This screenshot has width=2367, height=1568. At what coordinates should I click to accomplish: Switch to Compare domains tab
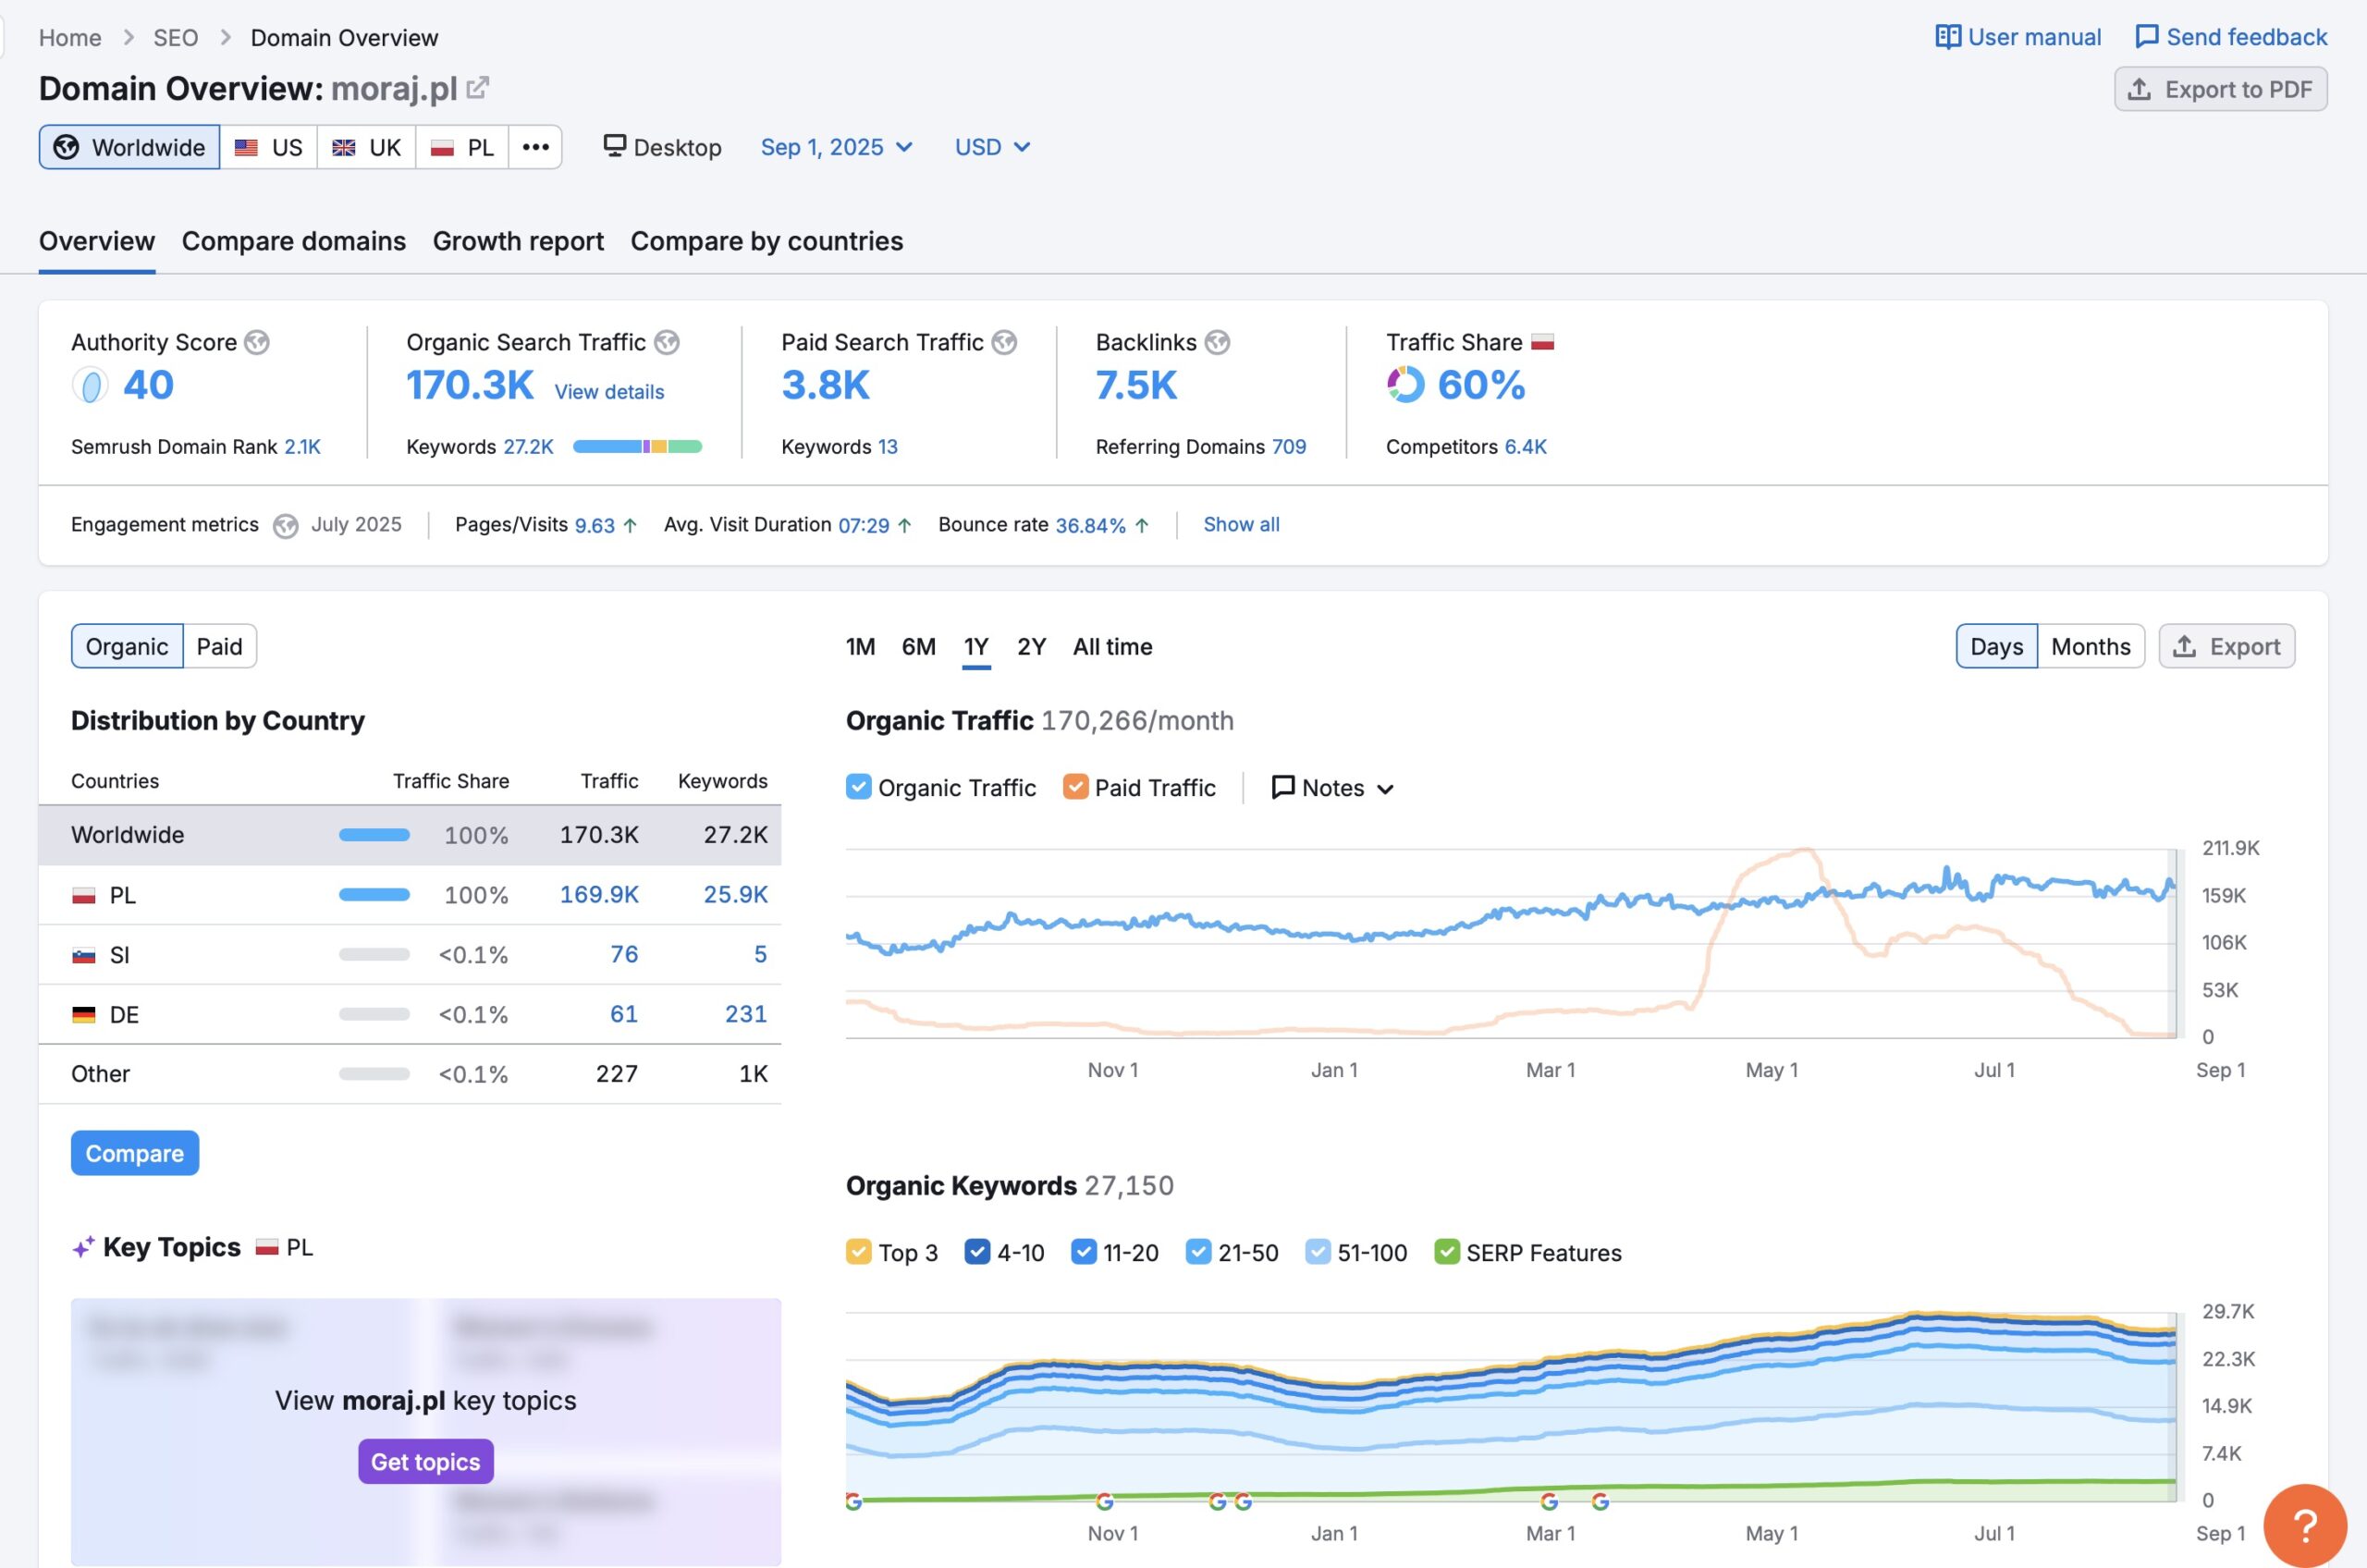pos(294,241)
